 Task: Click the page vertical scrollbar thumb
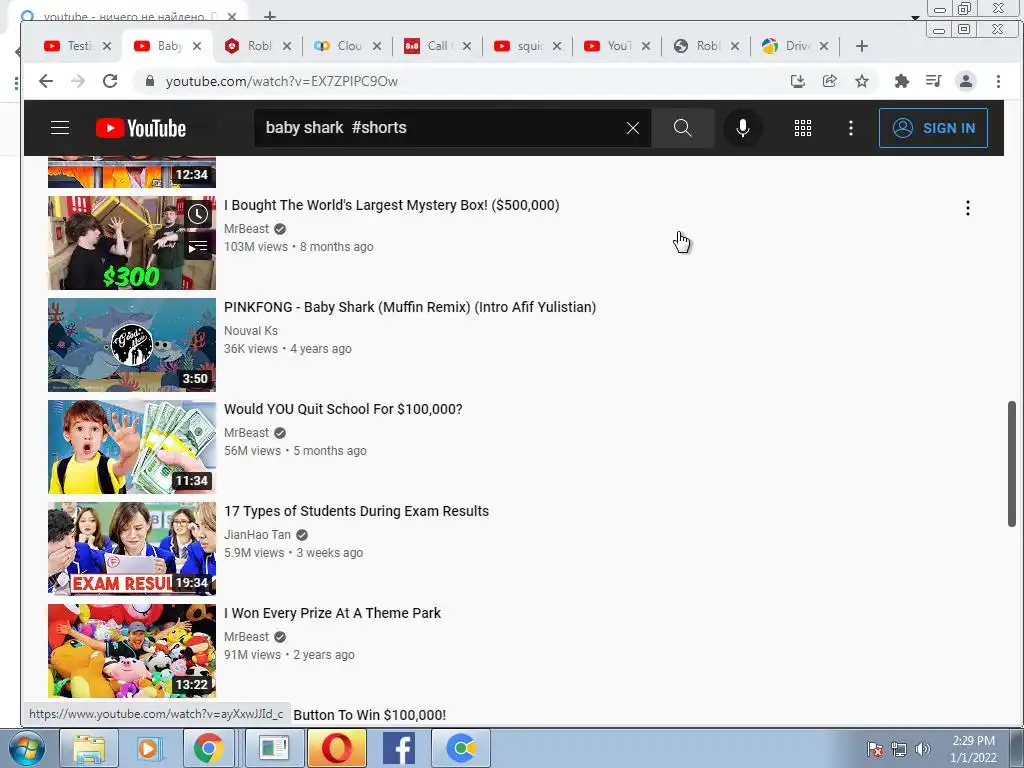click(x=1012, y=464)
